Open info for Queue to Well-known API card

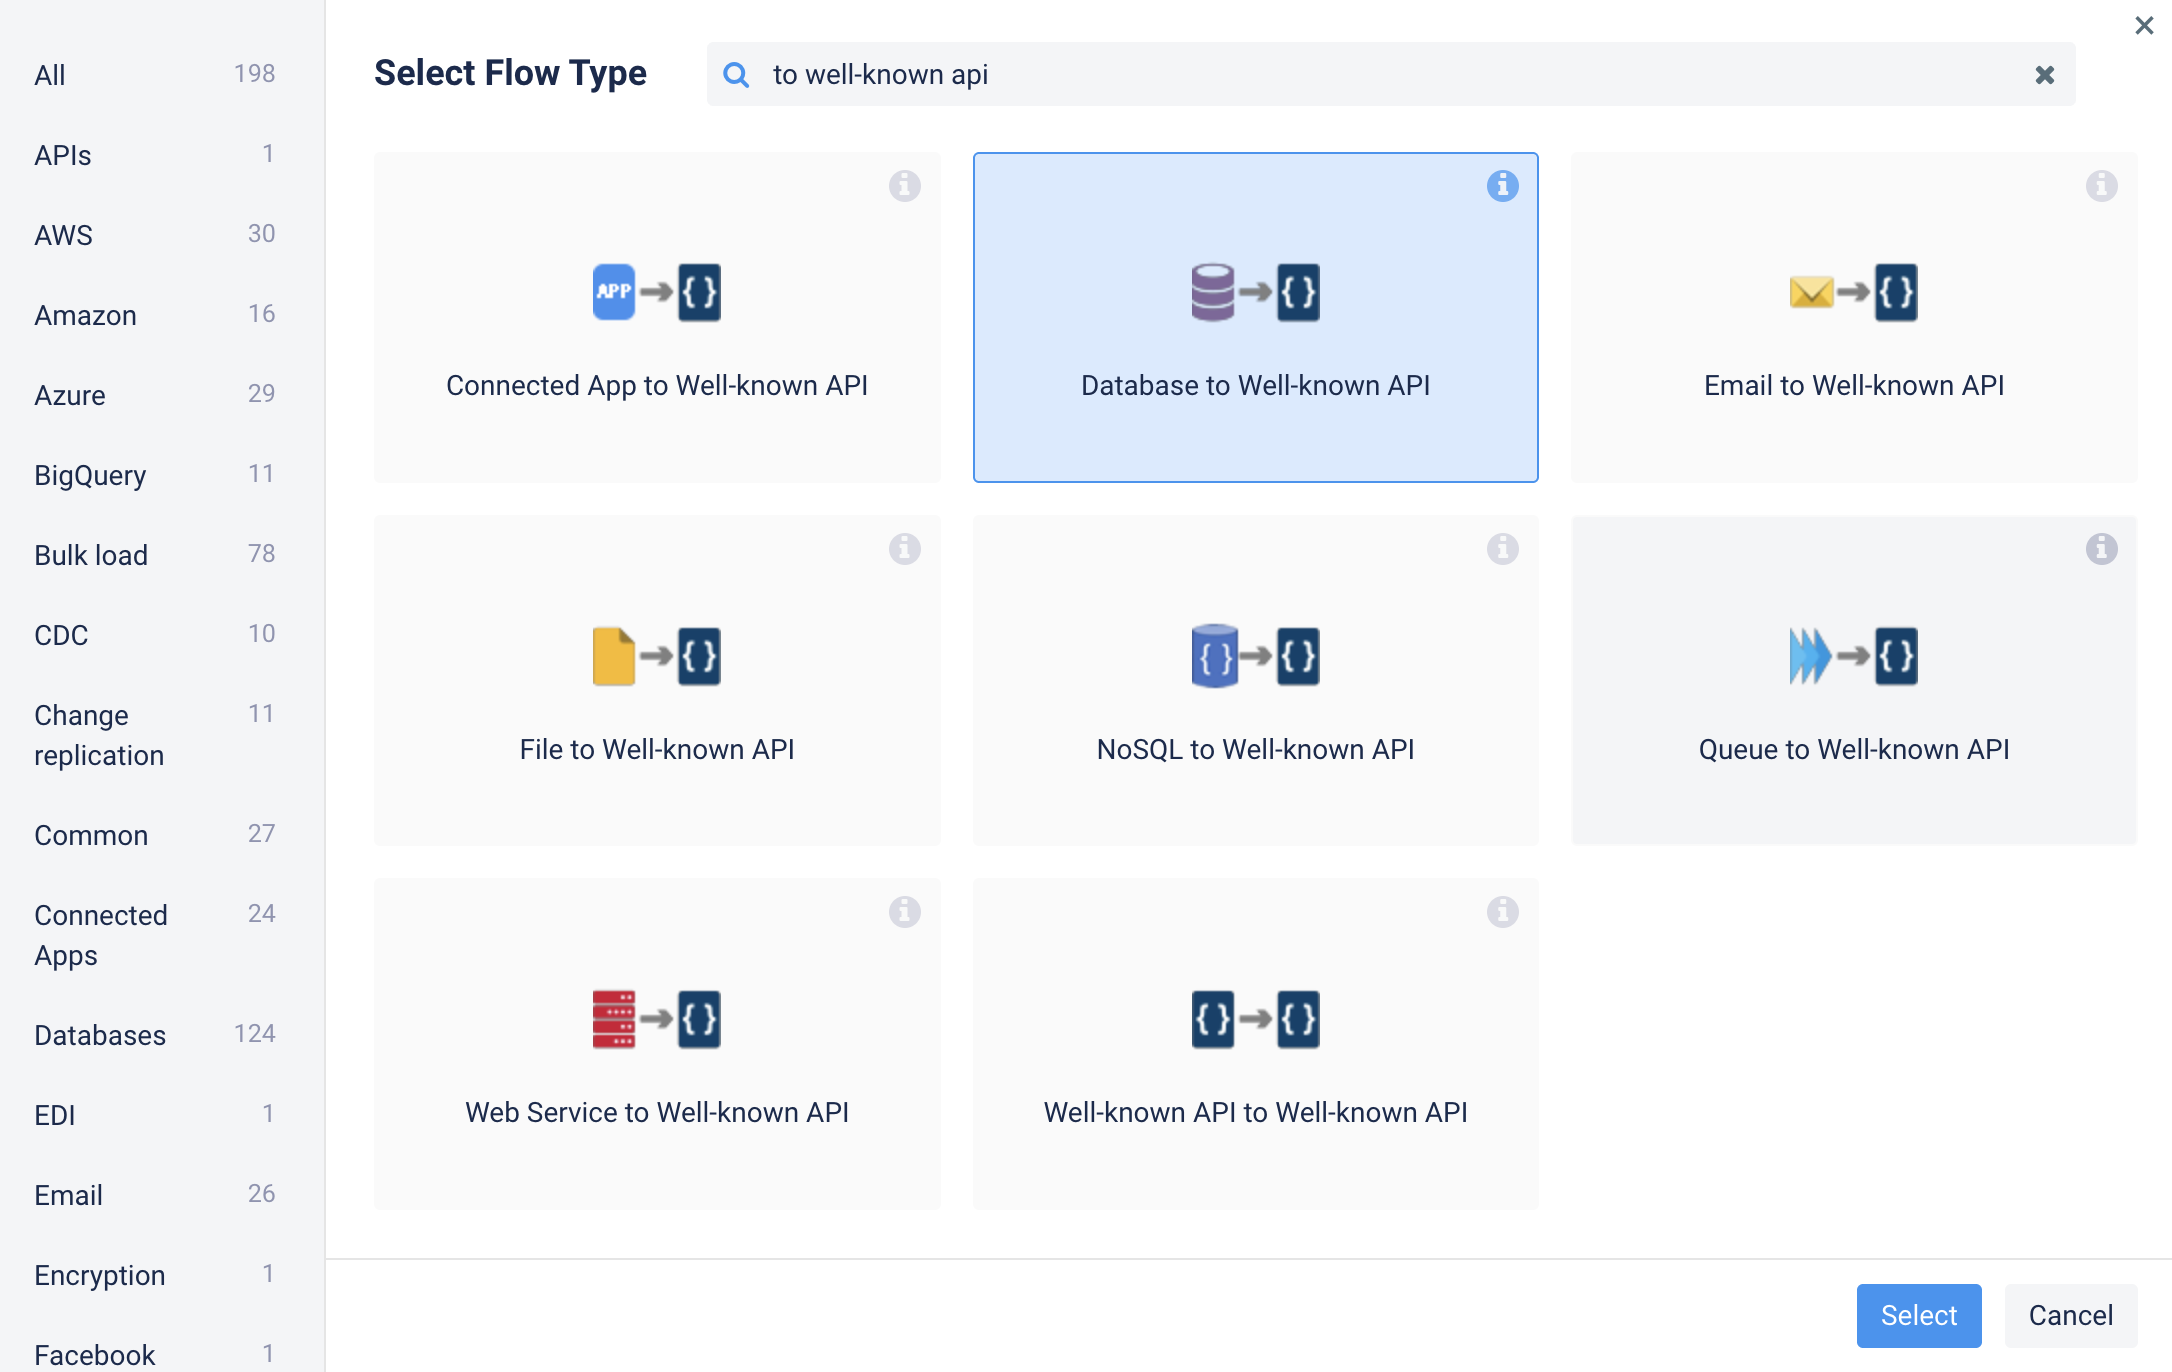pos(2101,549)
